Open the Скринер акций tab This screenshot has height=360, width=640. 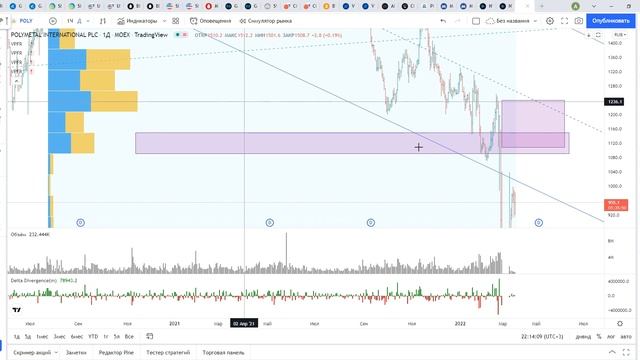tap(32, 352)
